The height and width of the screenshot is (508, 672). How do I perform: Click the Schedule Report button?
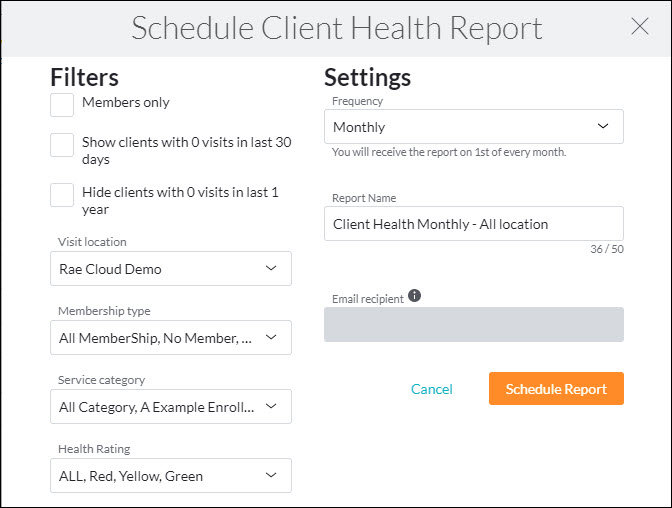[x=556, y=388]
